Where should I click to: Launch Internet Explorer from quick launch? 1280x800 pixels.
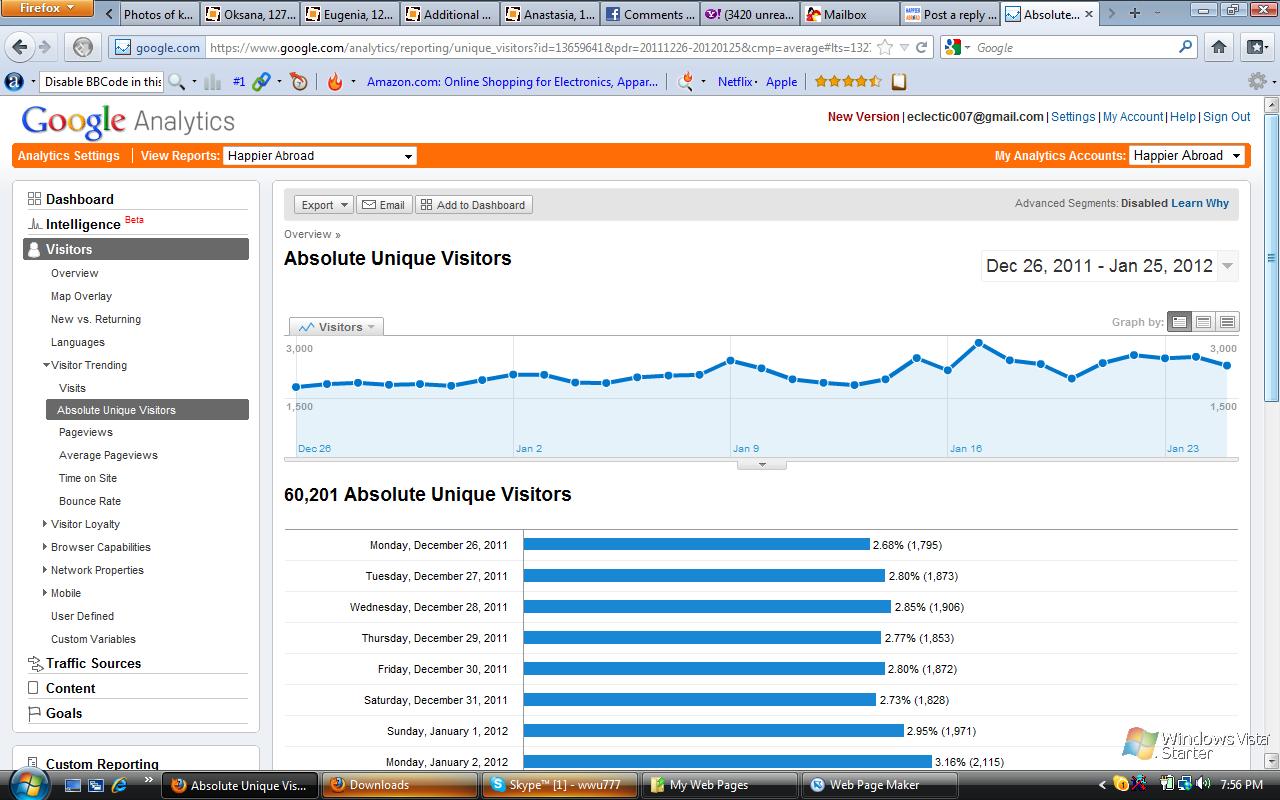coord(118,785)
